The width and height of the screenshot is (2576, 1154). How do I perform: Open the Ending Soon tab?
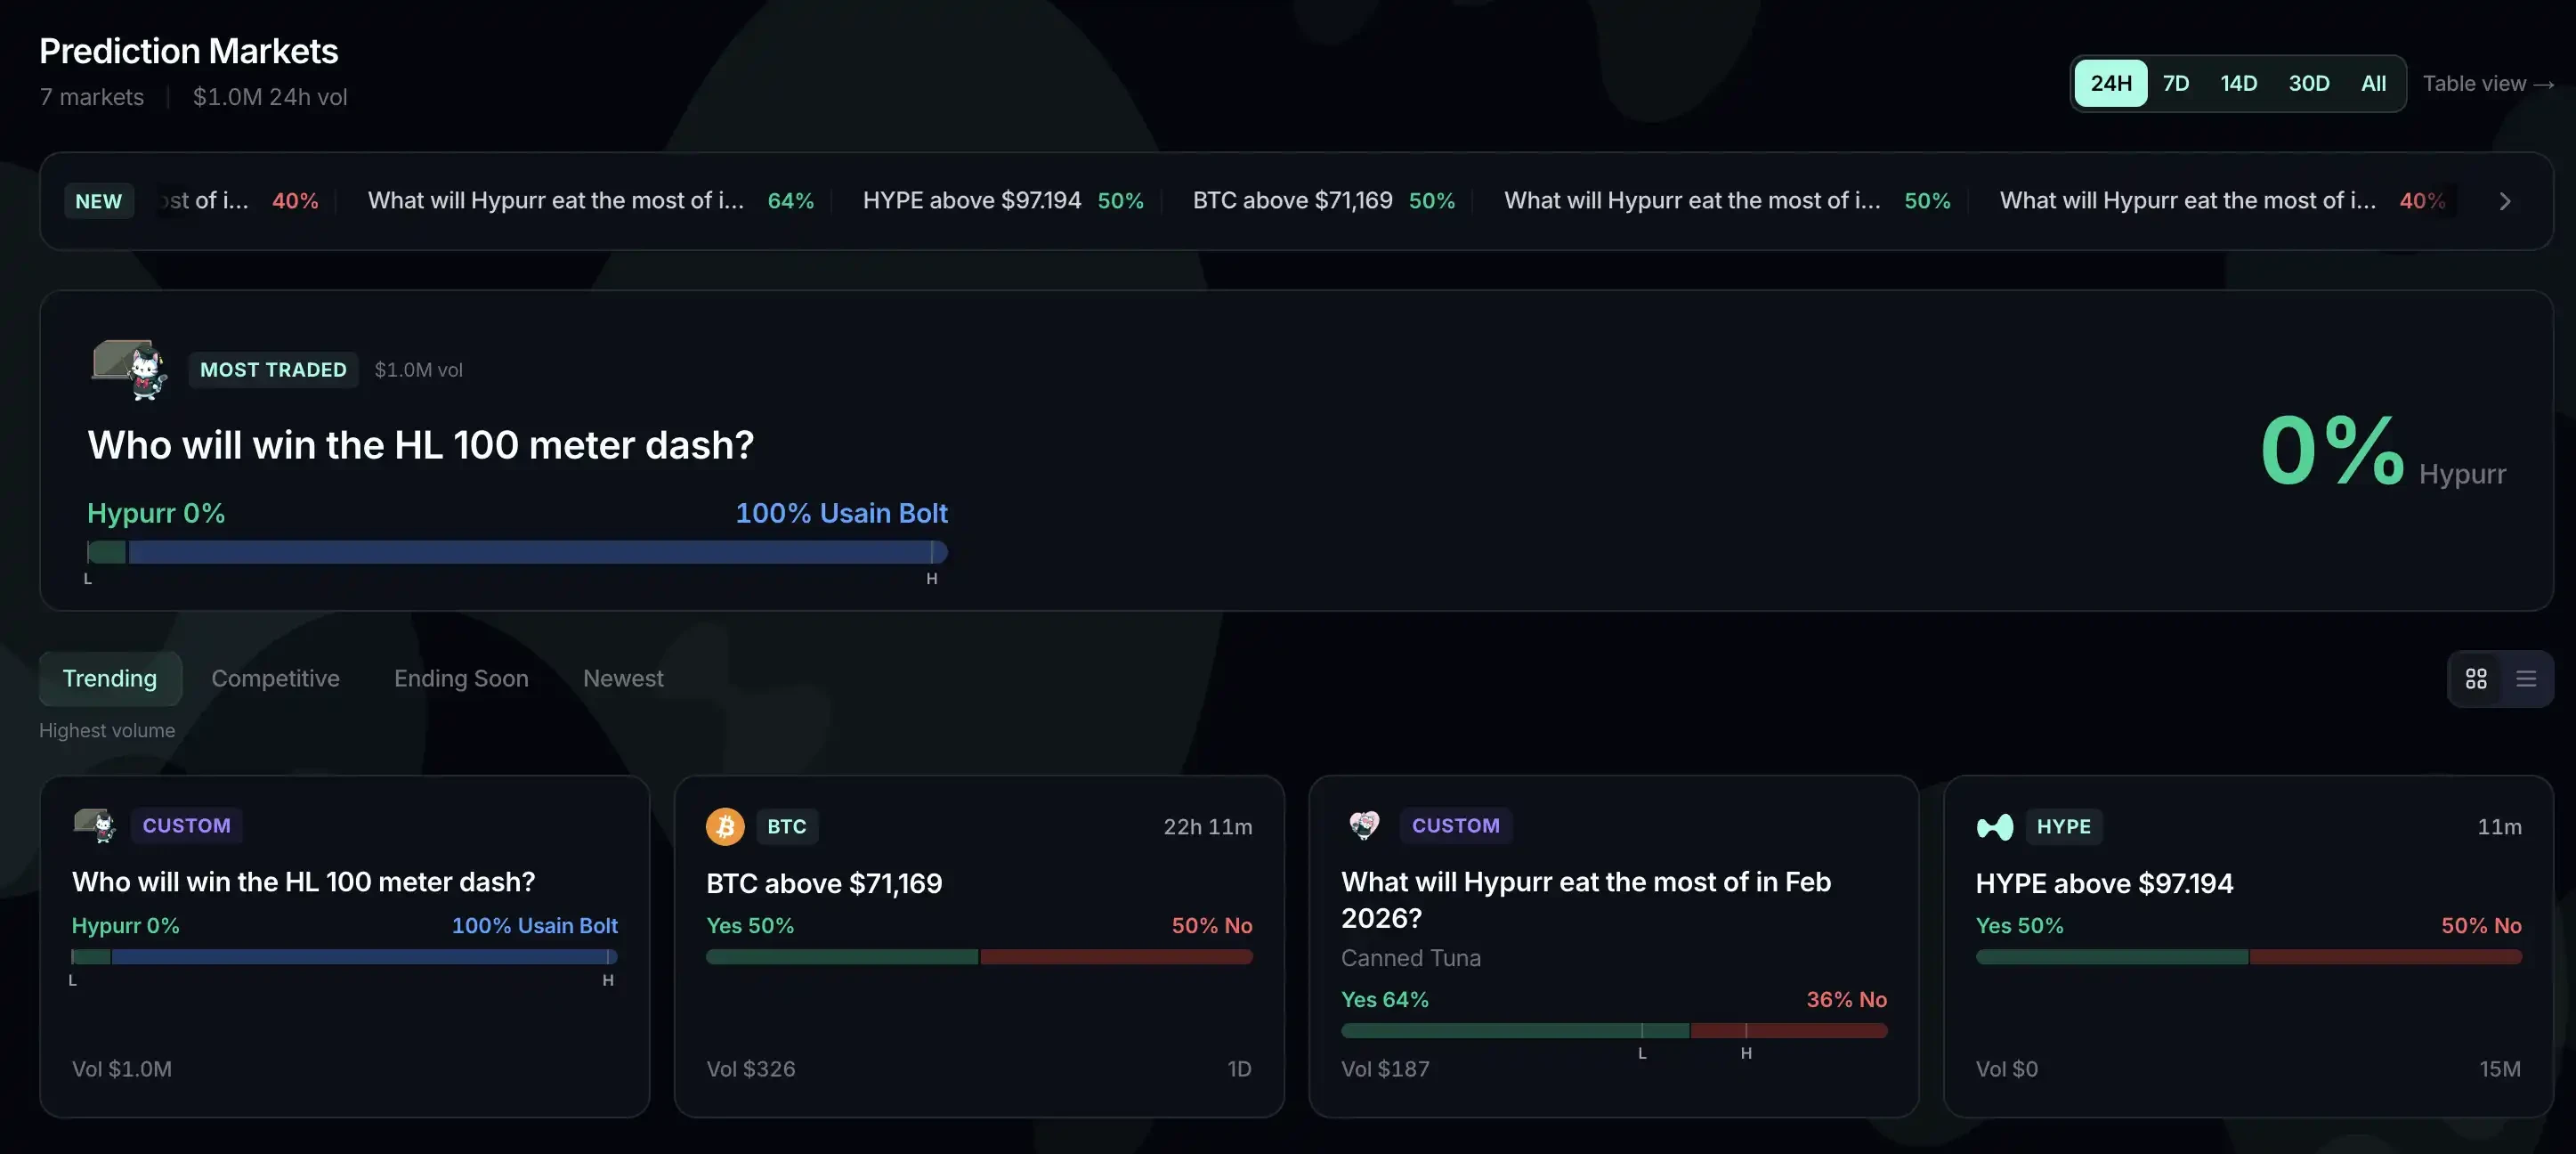pyautogui.click(x=461, y=678)
